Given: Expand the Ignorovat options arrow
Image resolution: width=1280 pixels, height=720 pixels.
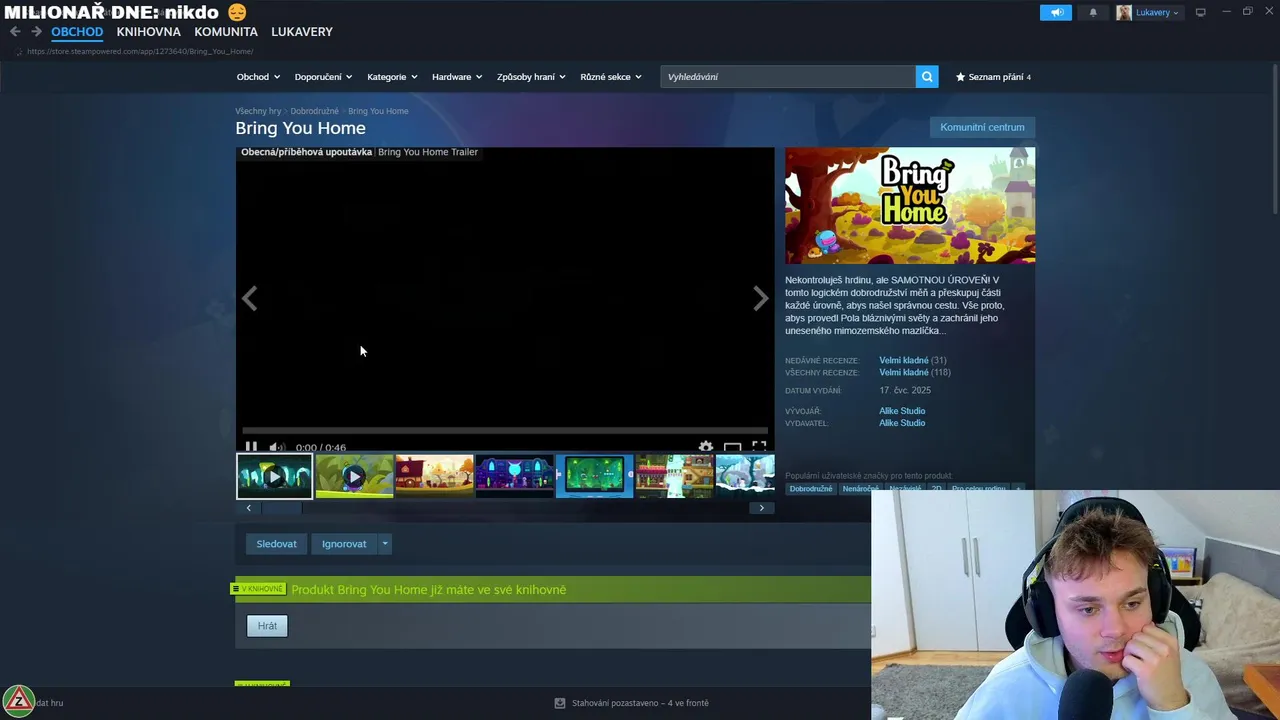Looking at the screenshot, I should coord(385,544).
